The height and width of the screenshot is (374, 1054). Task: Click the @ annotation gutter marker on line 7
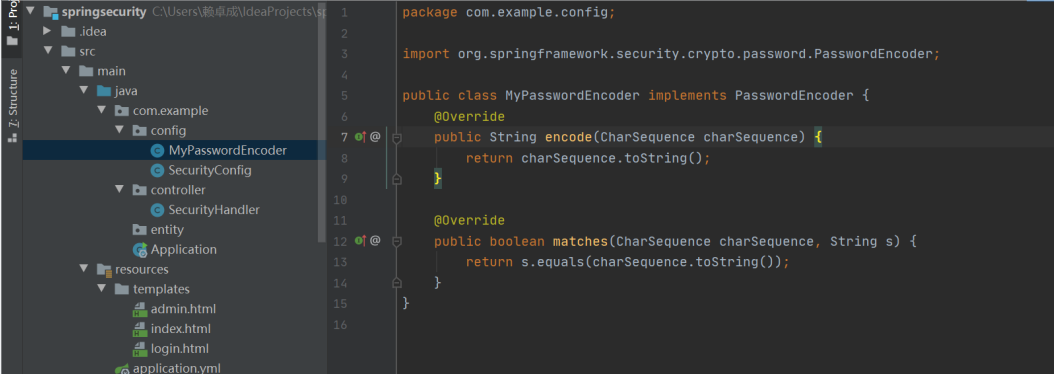click(x=375, y=137)
